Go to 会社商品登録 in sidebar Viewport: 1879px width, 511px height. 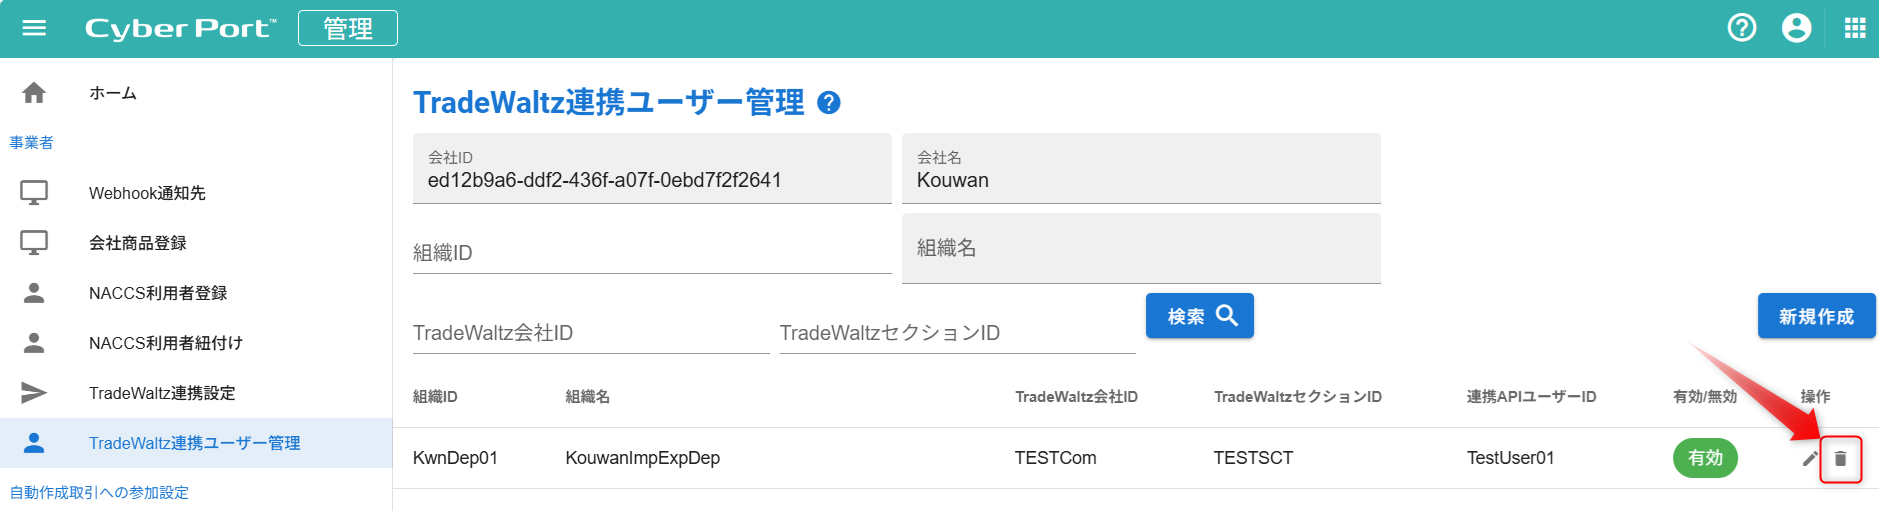138,243
